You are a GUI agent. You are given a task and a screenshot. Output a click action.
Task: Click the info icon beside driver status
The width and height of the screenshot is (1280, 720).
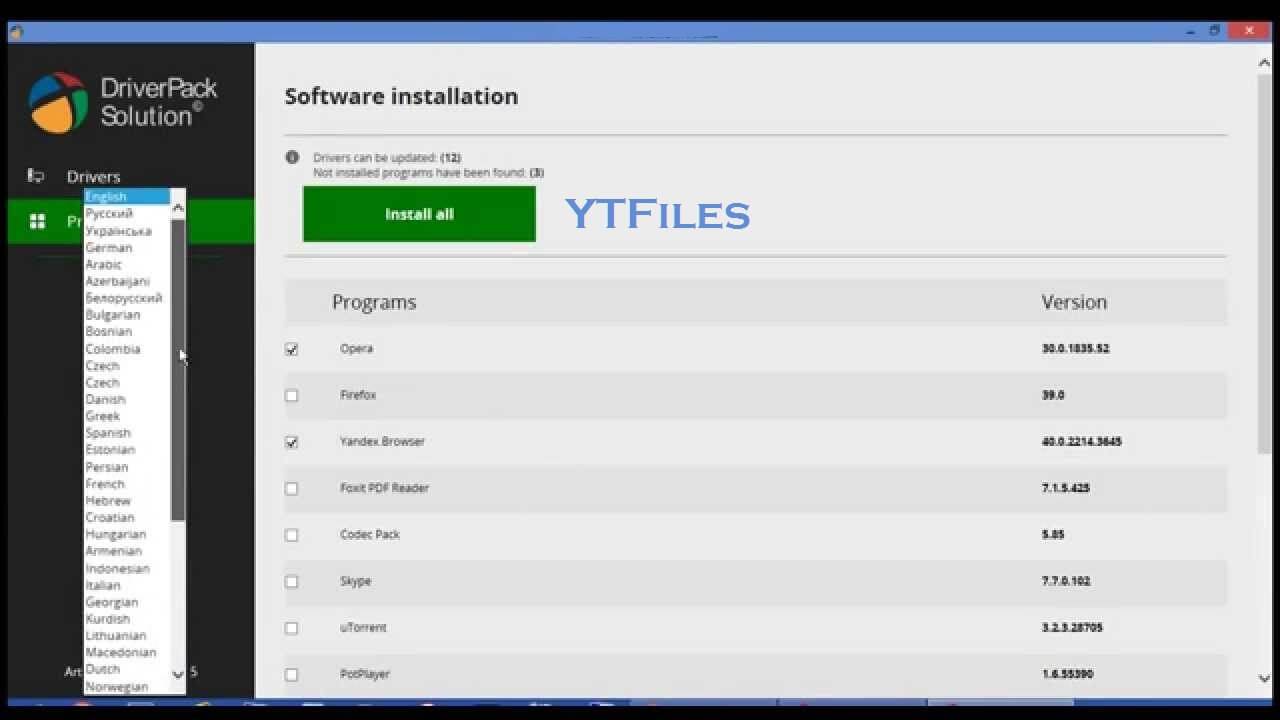point(292,157)
